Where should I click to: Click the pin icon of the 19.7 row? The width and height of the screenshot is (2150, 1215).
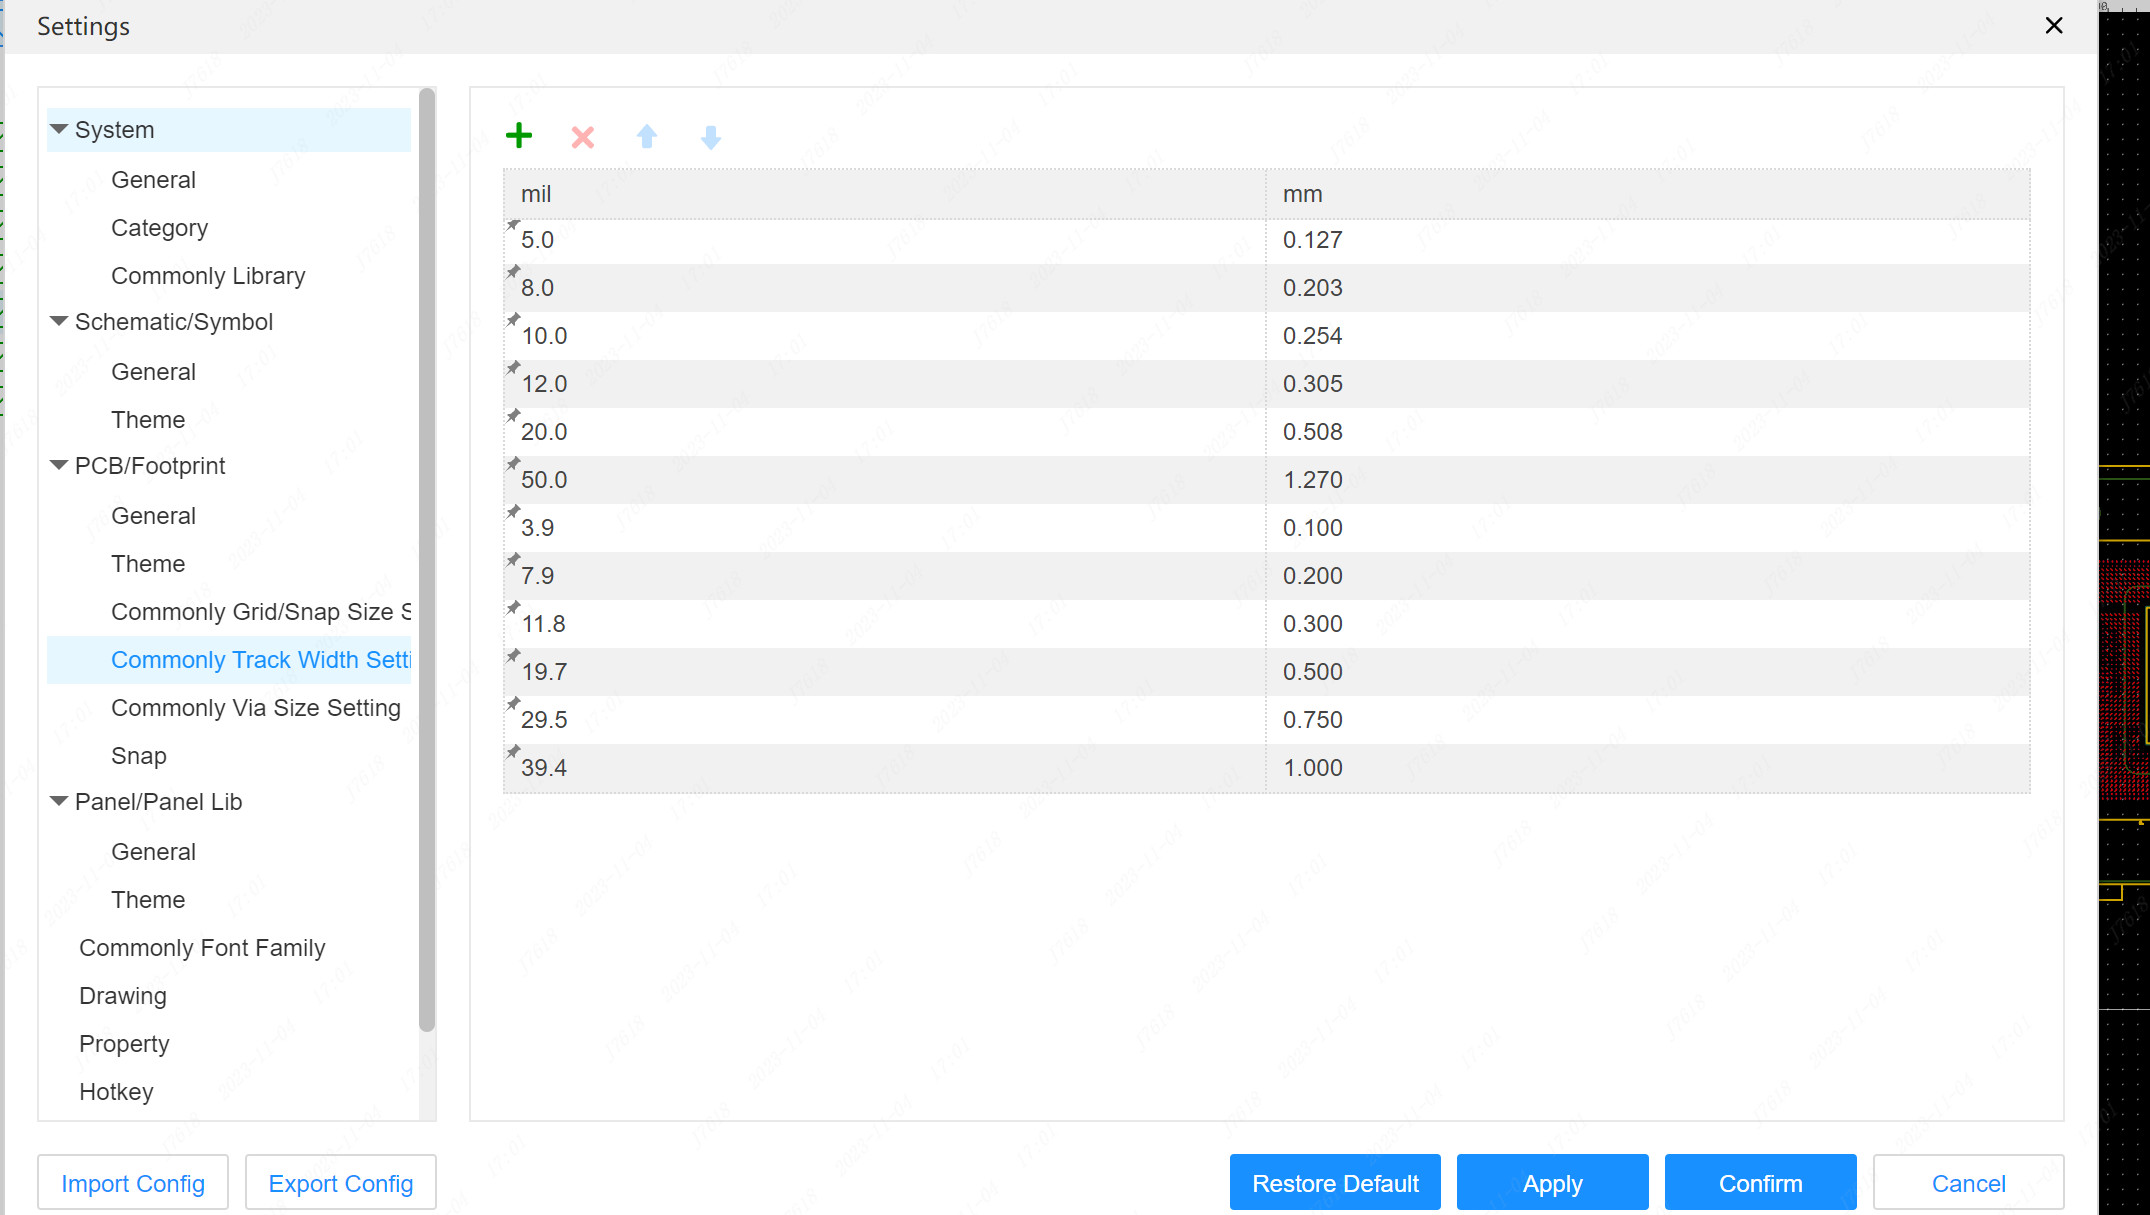coord(513,656)
